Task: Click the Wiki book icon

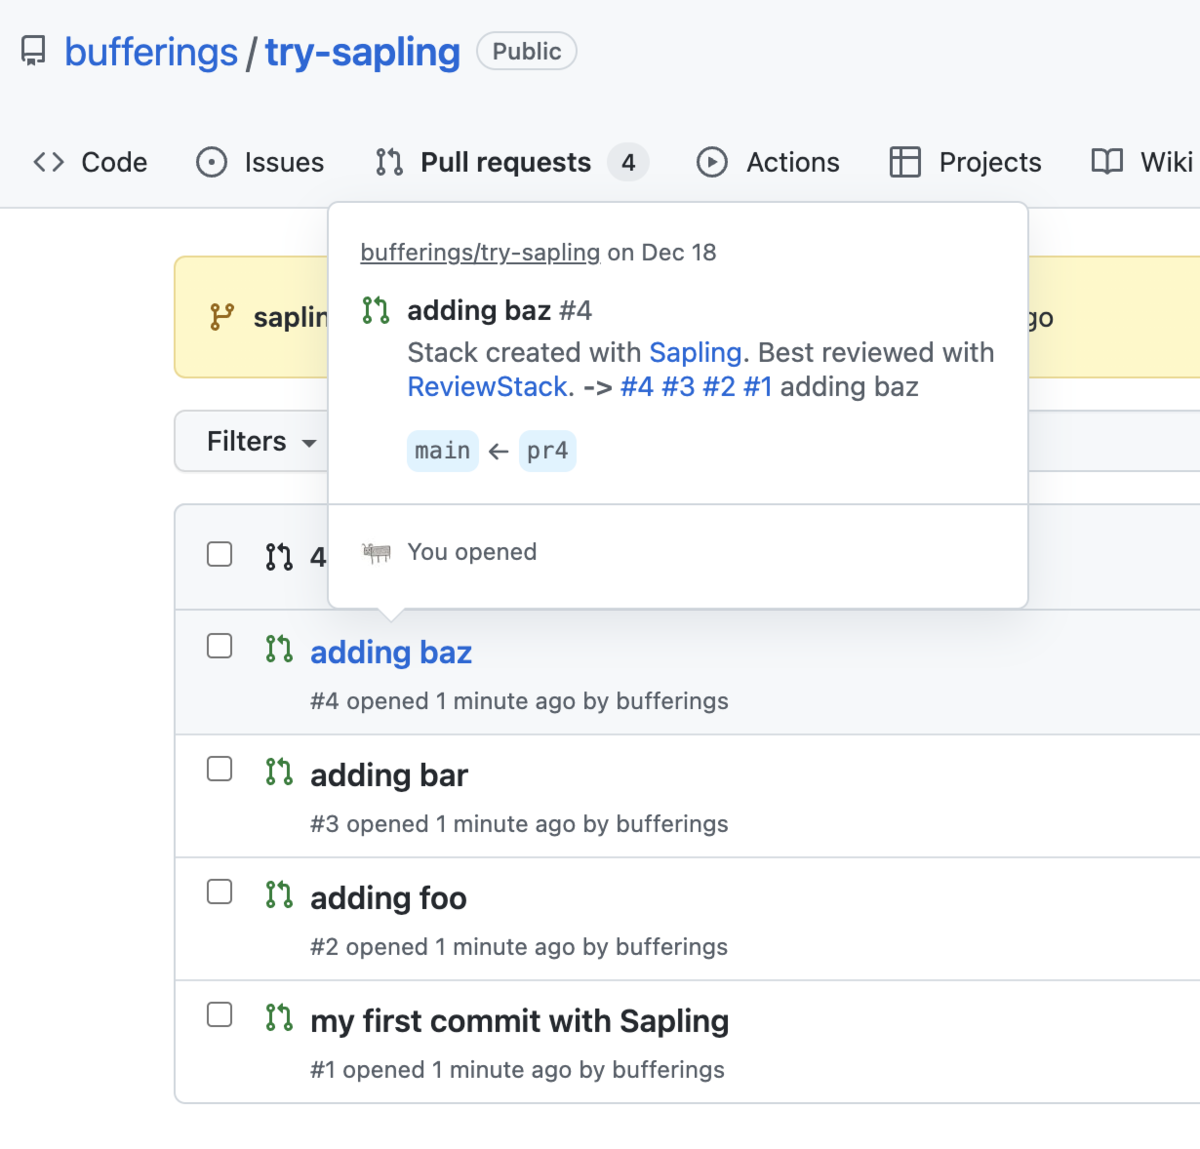Action: click(1107, 162)
